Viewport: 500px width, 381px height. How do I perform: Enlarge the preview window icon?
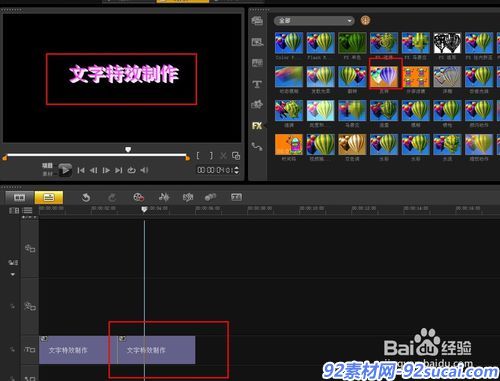236,156
